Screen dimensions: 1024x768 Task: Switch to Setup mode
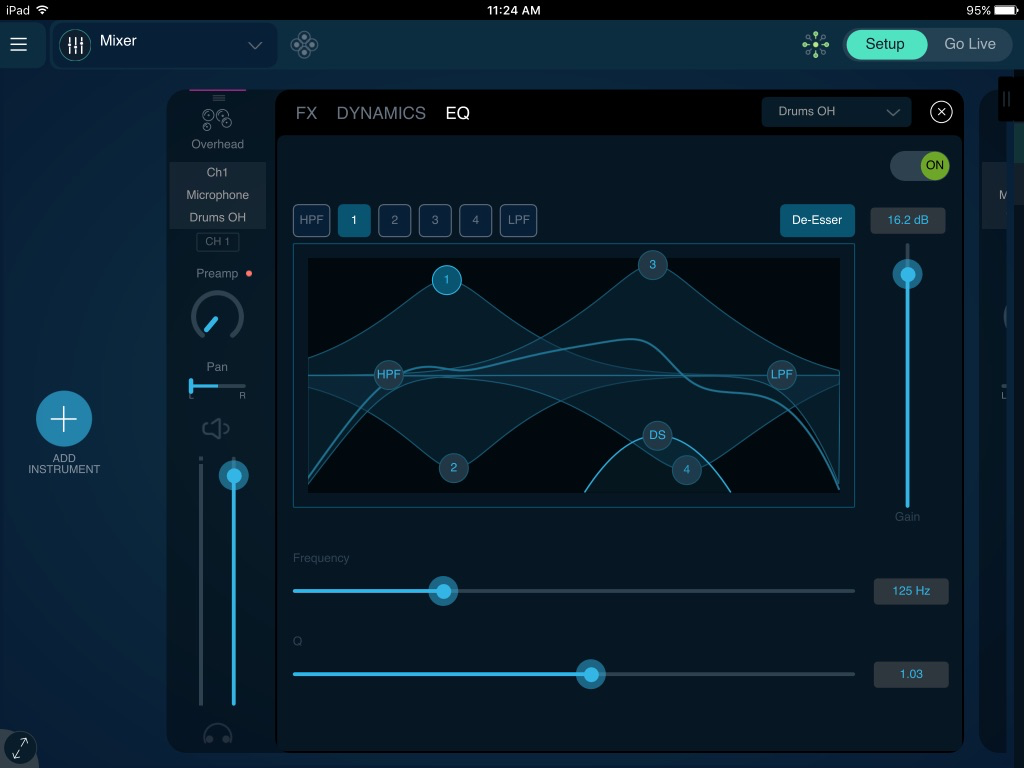pyautogui.click(x=886, y=44)
